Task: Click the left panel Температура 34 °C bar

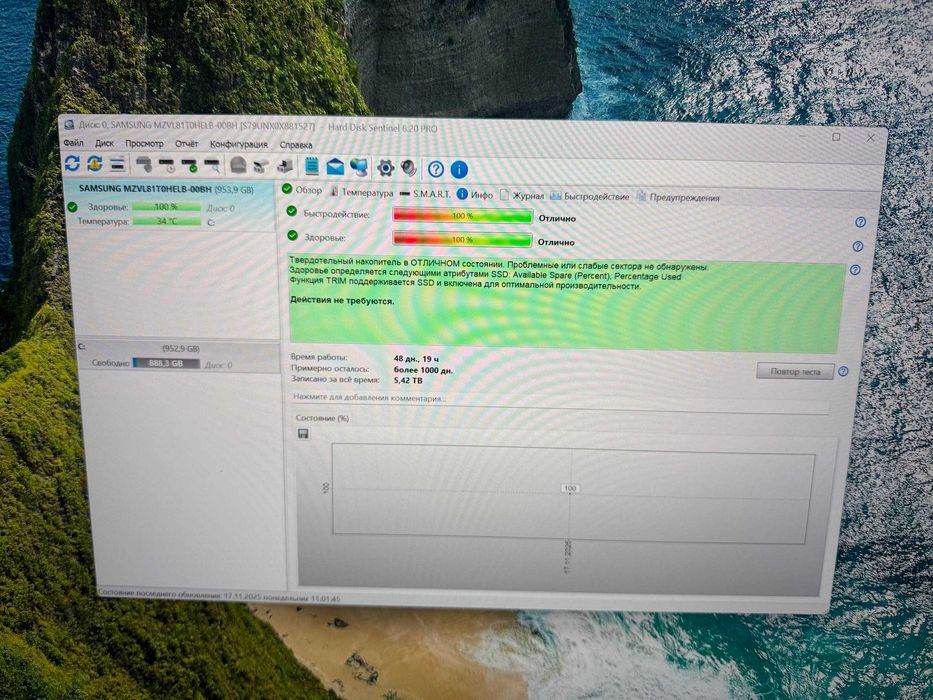Action: (167, 221)
